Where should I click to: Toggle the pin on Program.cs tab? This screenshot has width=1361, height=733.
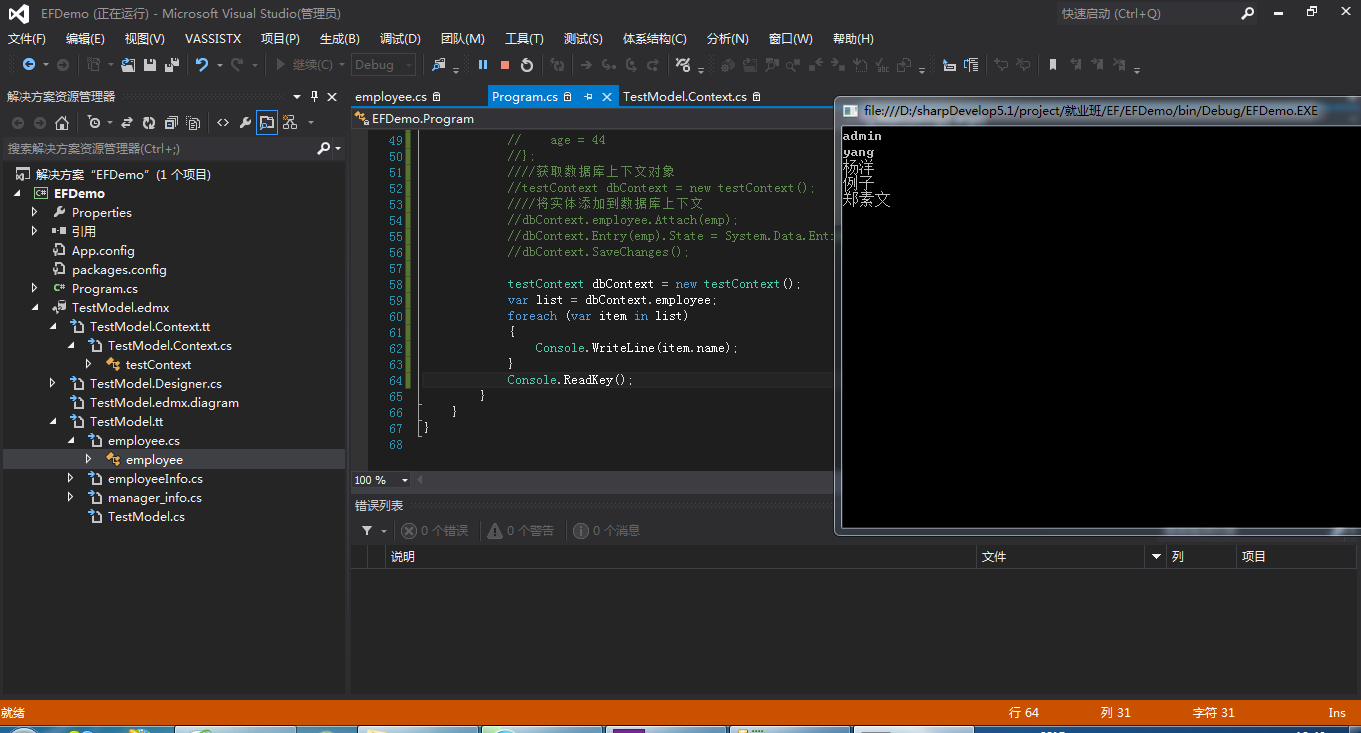pos(588,97)
